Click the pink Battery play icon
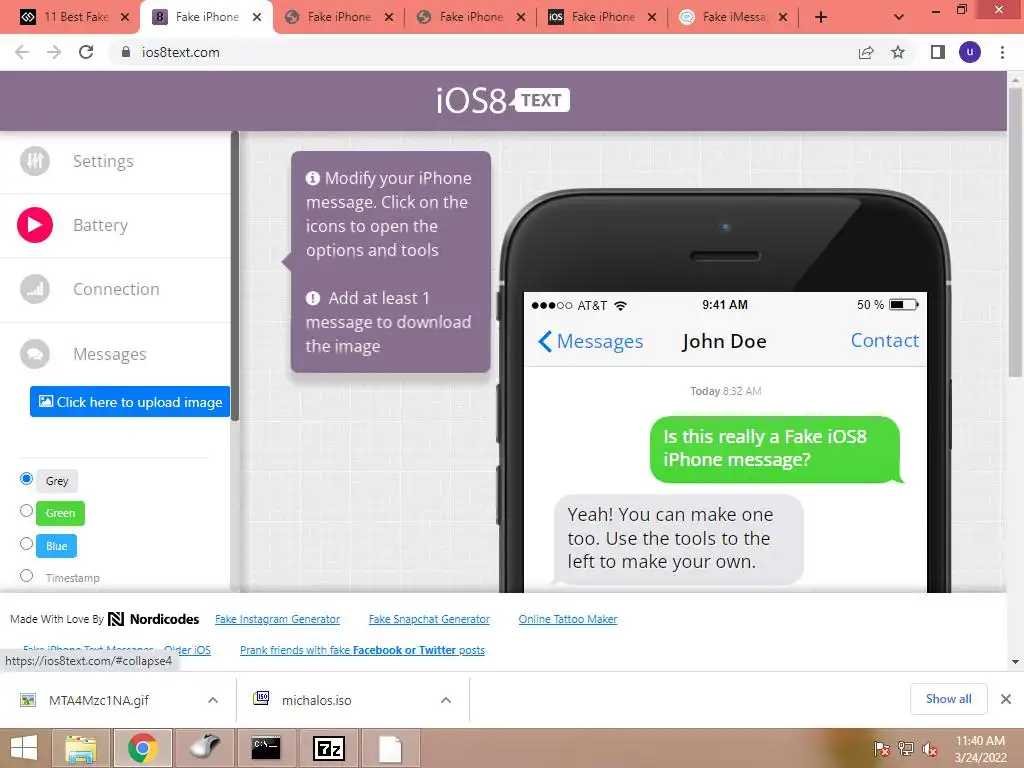The image size is (1024, 768). (x=35, y=225)
